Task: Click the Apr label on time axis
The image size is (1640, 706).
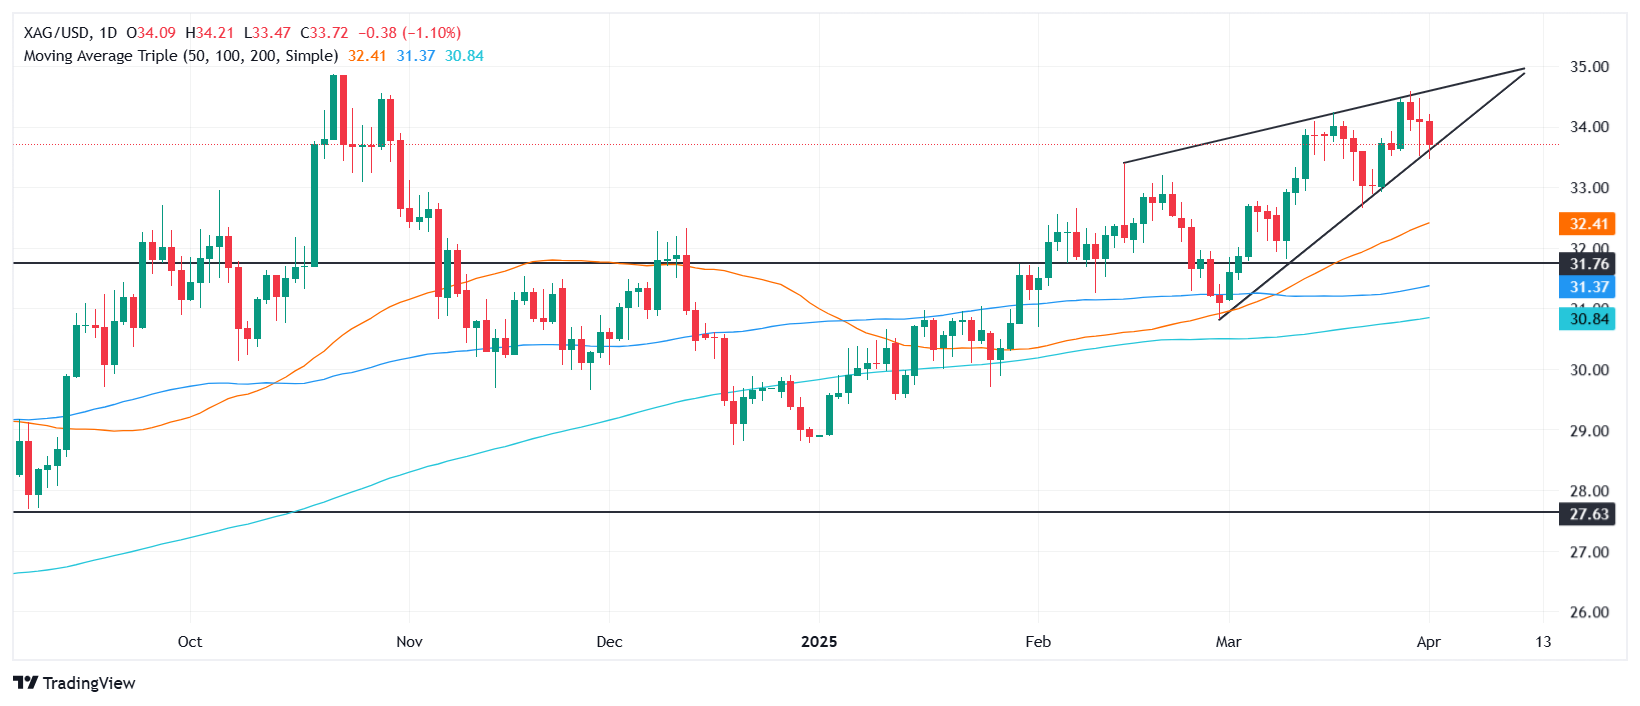Action: (1428, 641)
